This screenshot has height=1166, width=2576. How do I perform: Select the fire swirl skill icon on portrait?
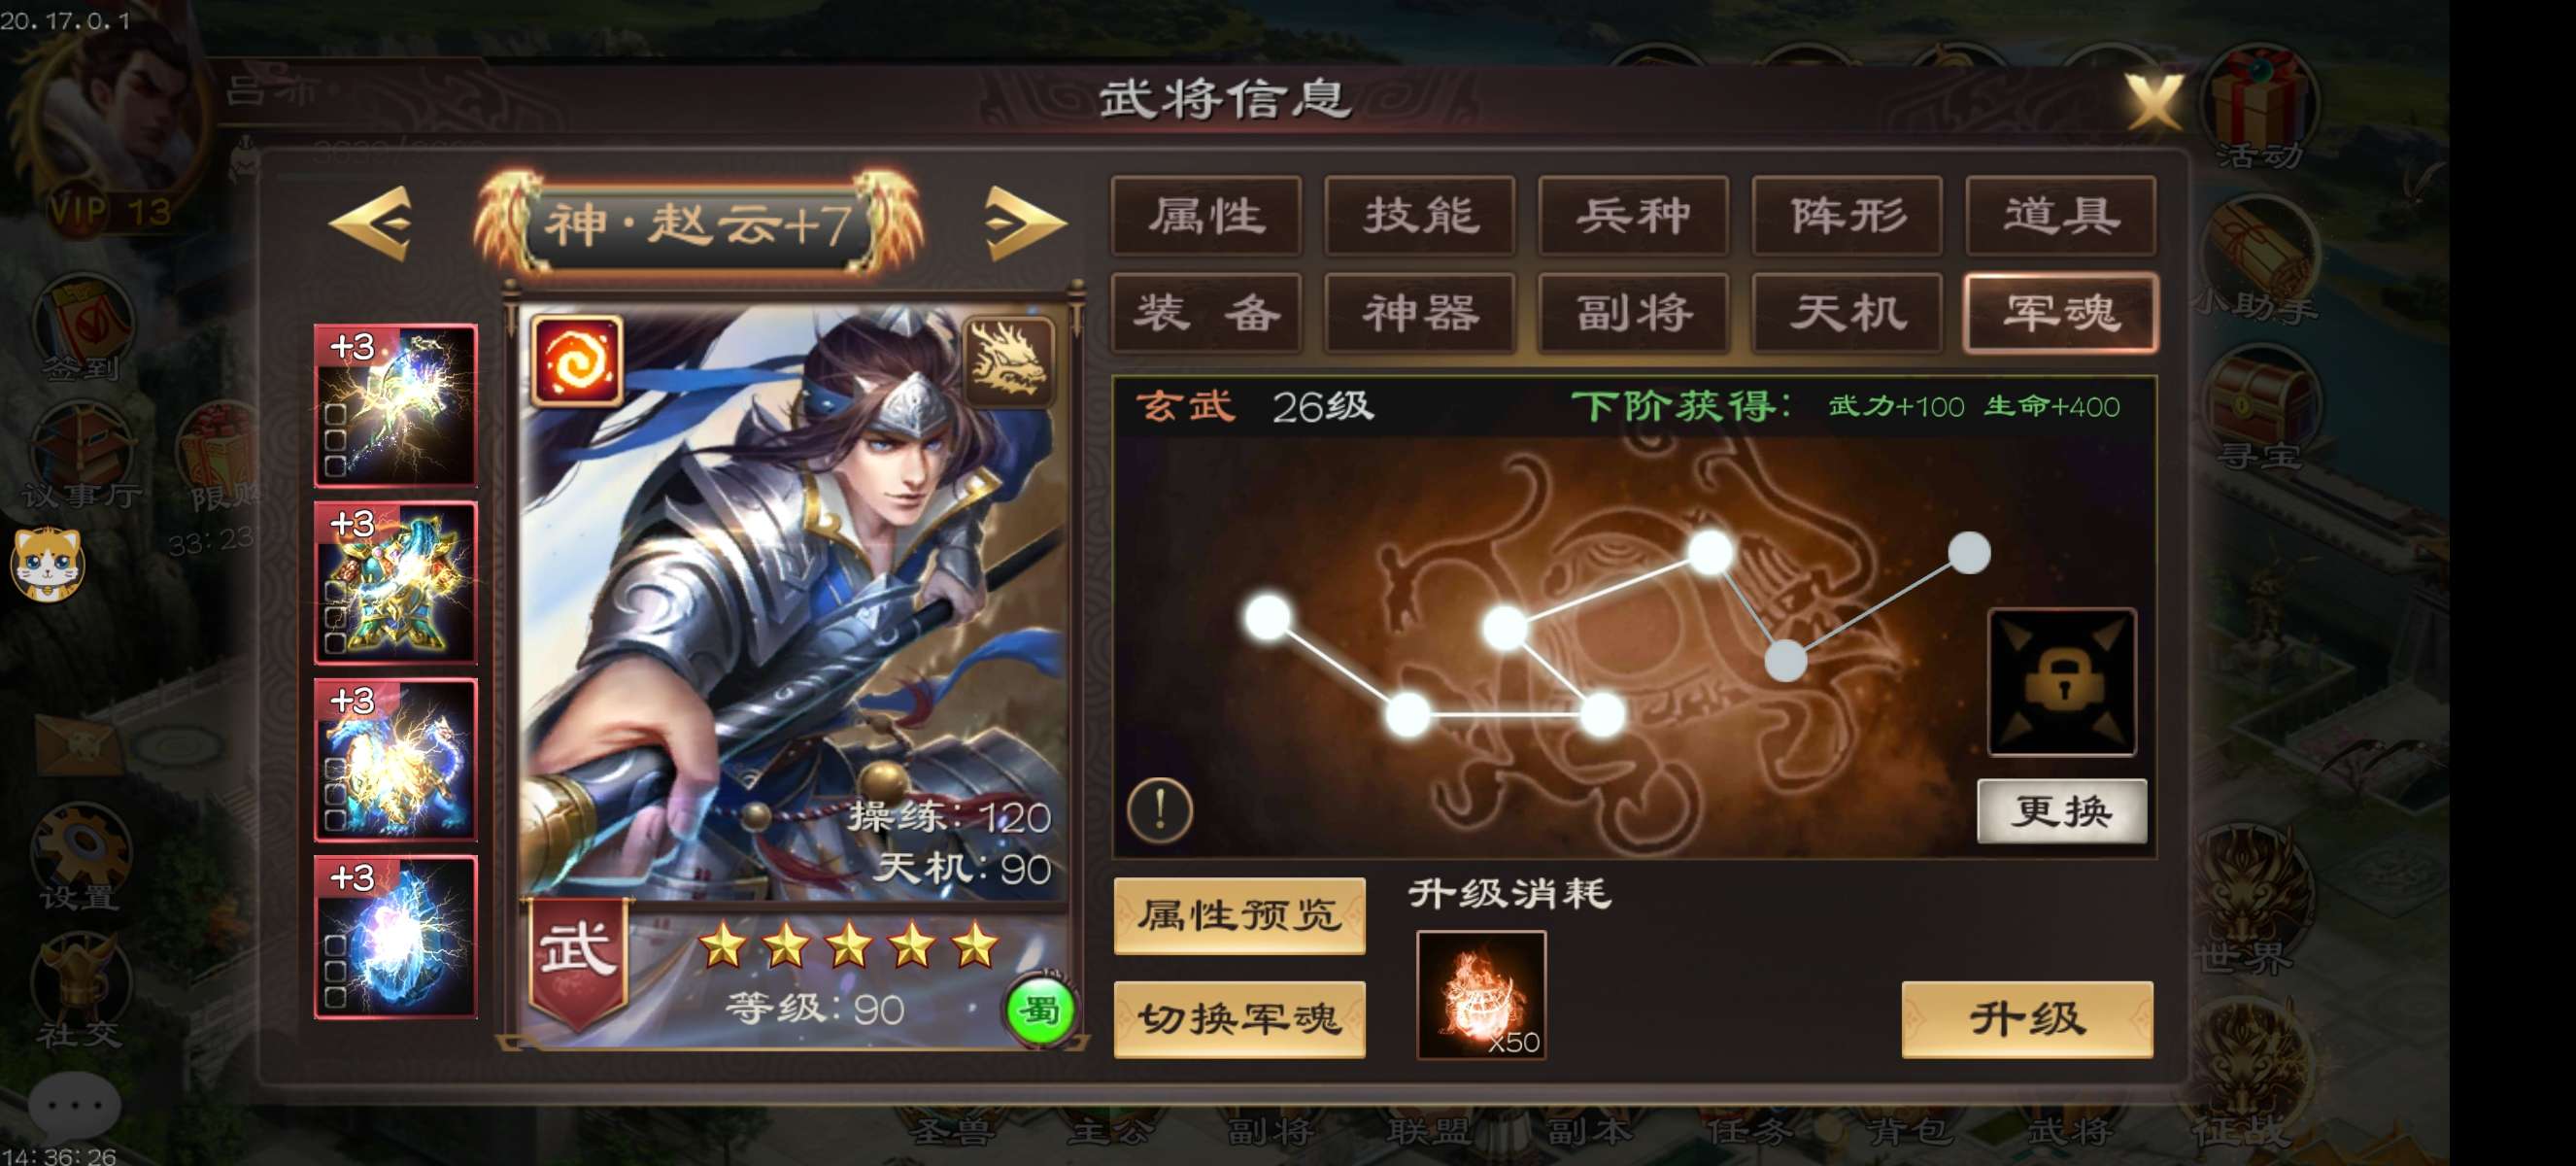click(576, 361)
